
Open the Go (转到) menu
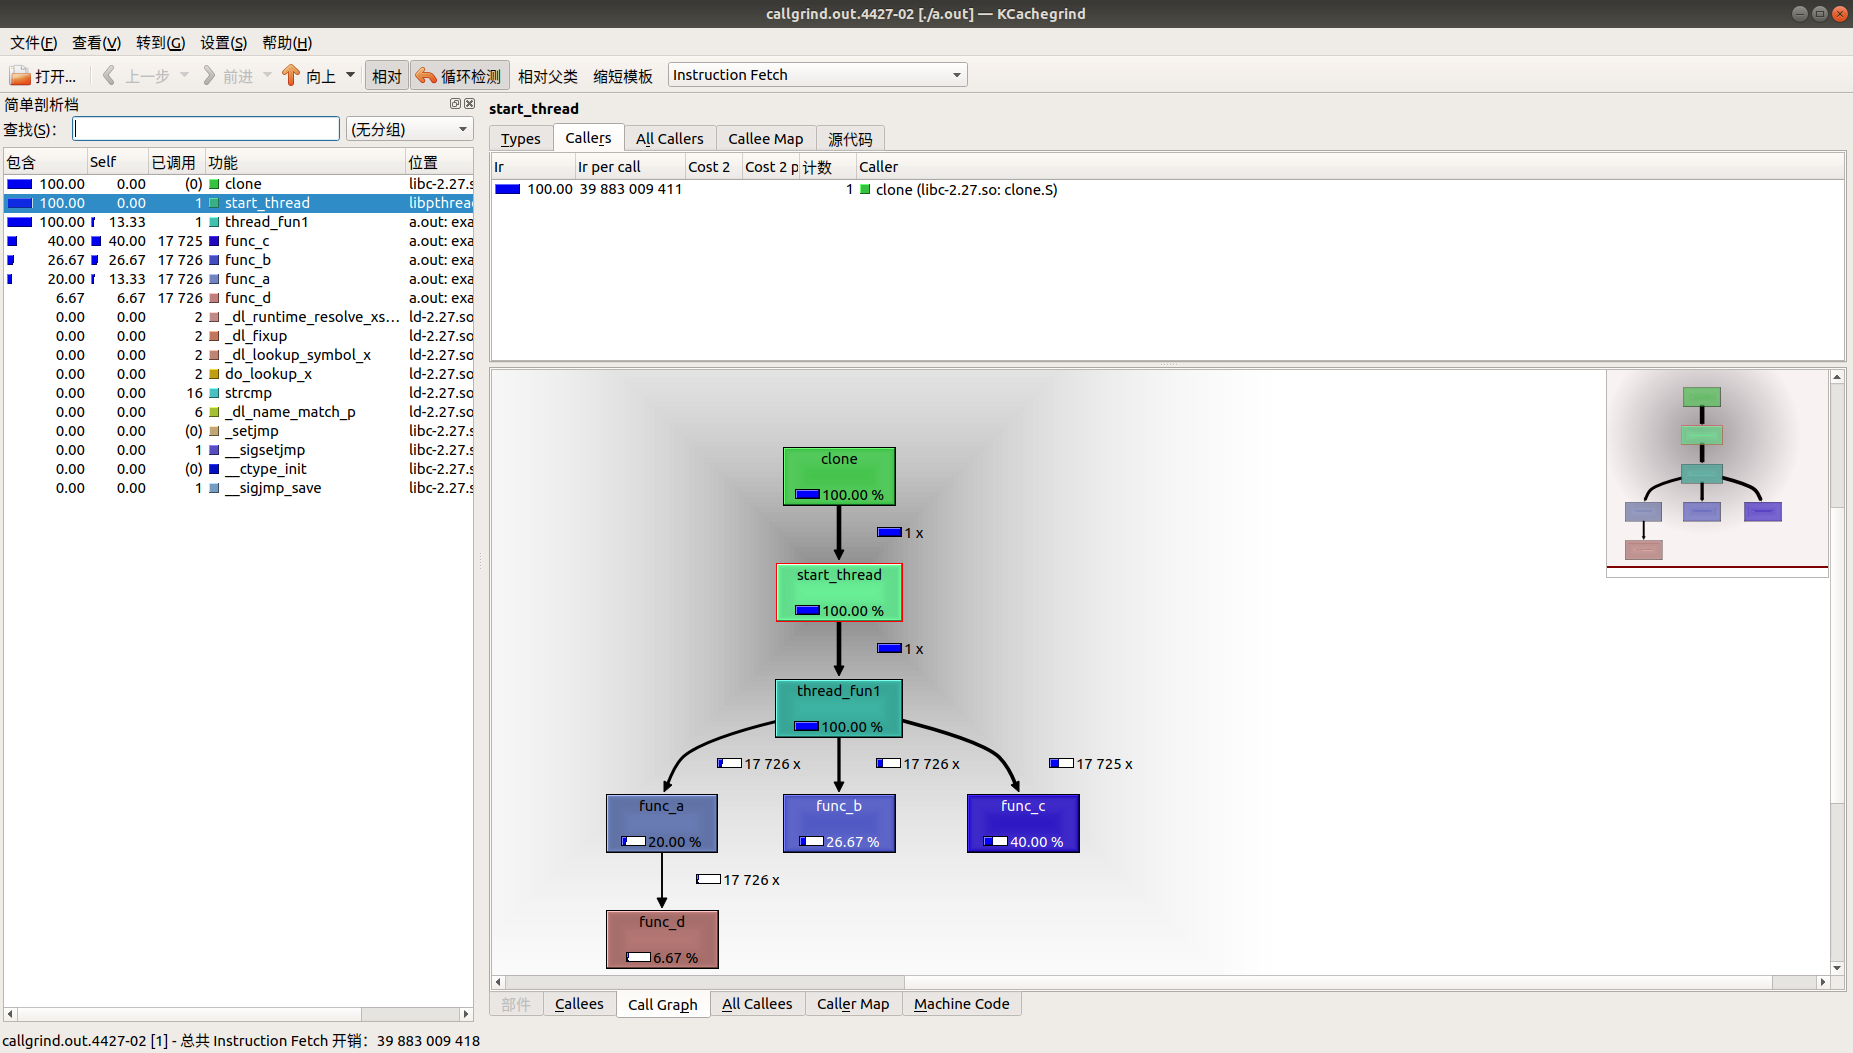(x=160, y=42)
